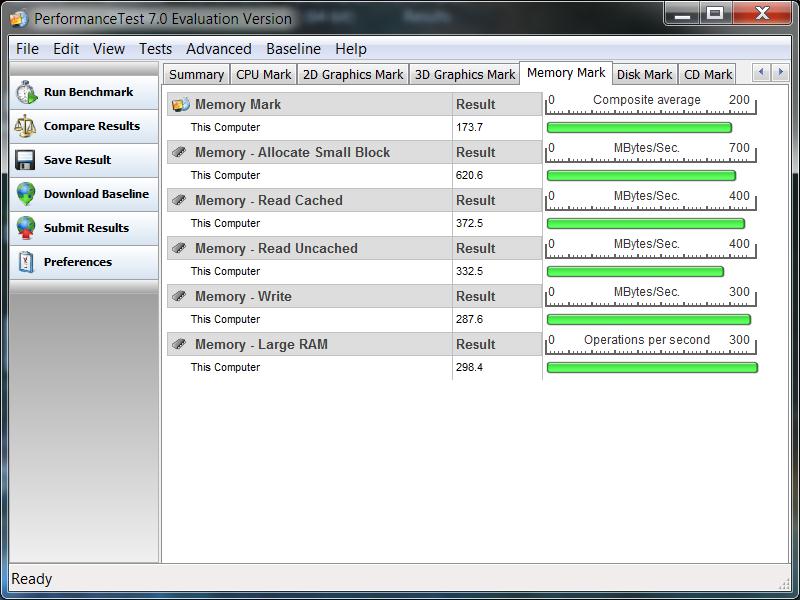Click the Save Result floppy disk icon
This screenshot has width=800, height=600.
coord(25,160)
